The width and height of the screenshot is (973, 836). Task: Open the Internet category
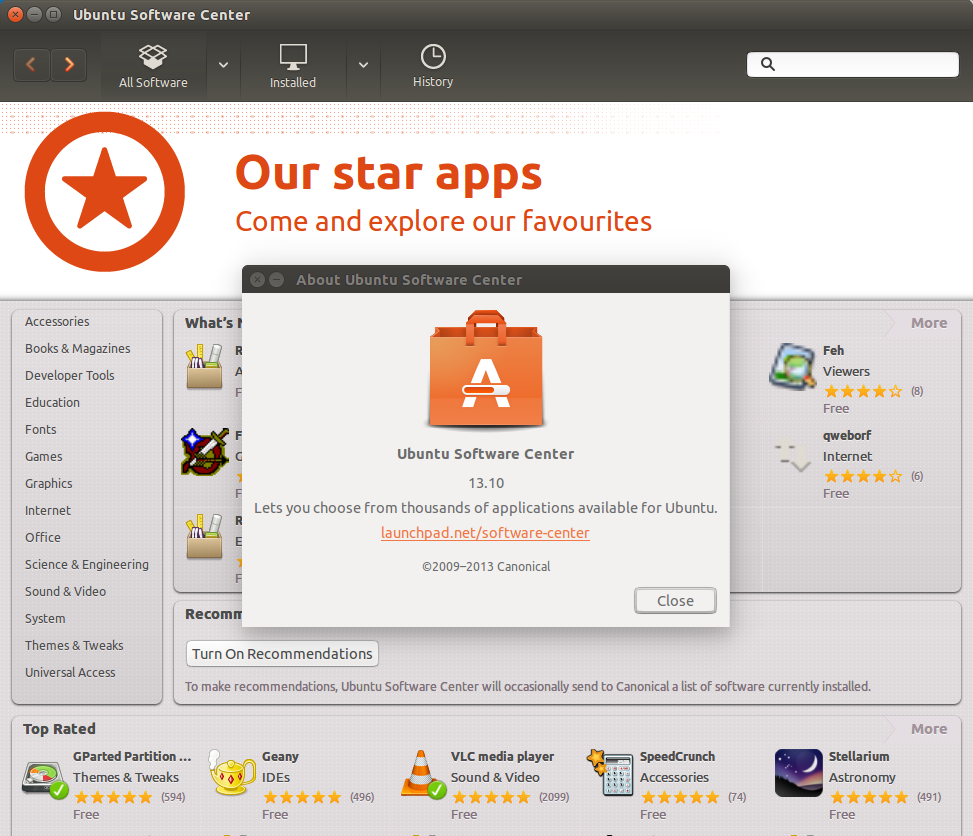coord(48,511)
